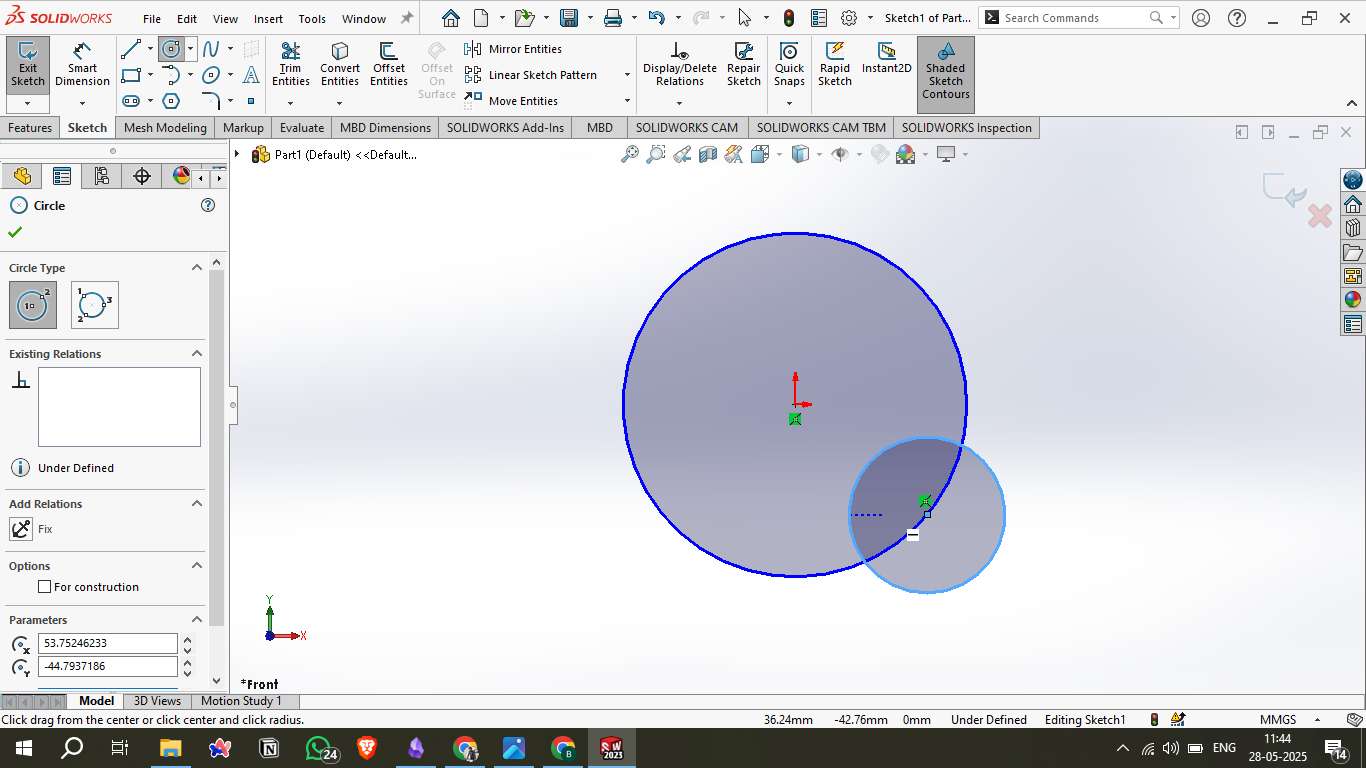The width and height of the screenshot is (1366, 768).
Task: Add the Fix relation
Action: tap(21, 529)
